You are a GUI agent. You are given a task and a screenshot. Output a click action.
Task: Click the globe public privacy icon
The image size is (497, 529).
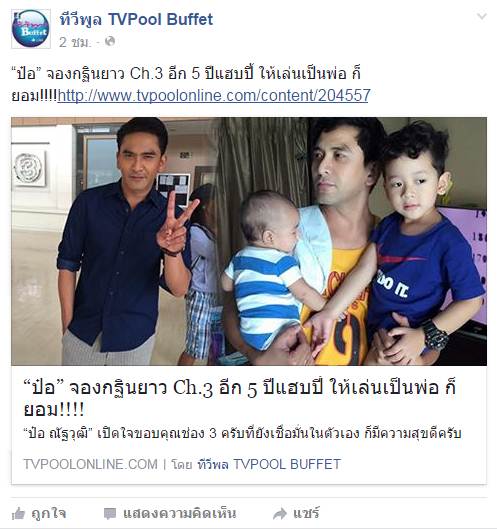(110, 41)
